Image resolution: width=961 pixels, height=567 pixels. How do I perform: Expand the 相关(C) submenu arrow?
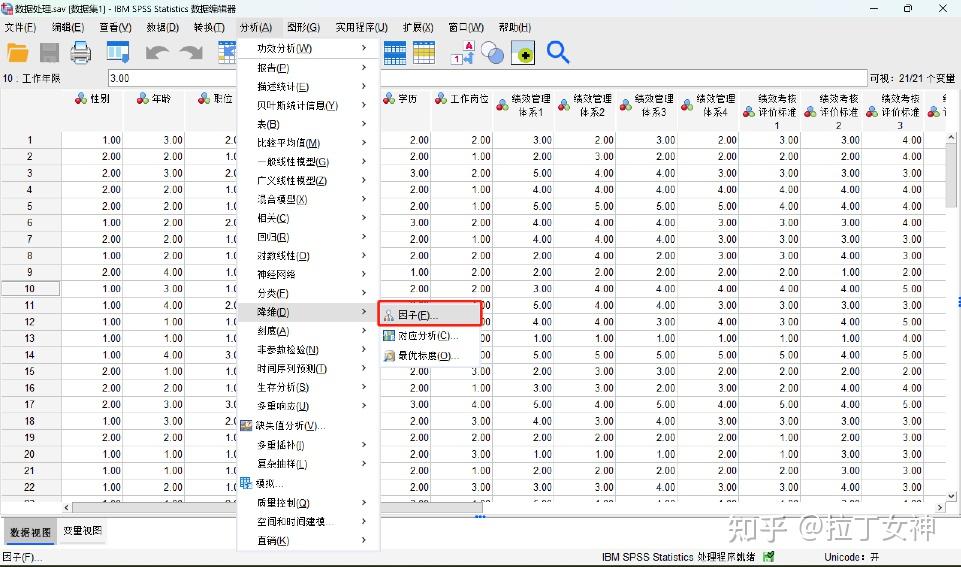(364, 218)
